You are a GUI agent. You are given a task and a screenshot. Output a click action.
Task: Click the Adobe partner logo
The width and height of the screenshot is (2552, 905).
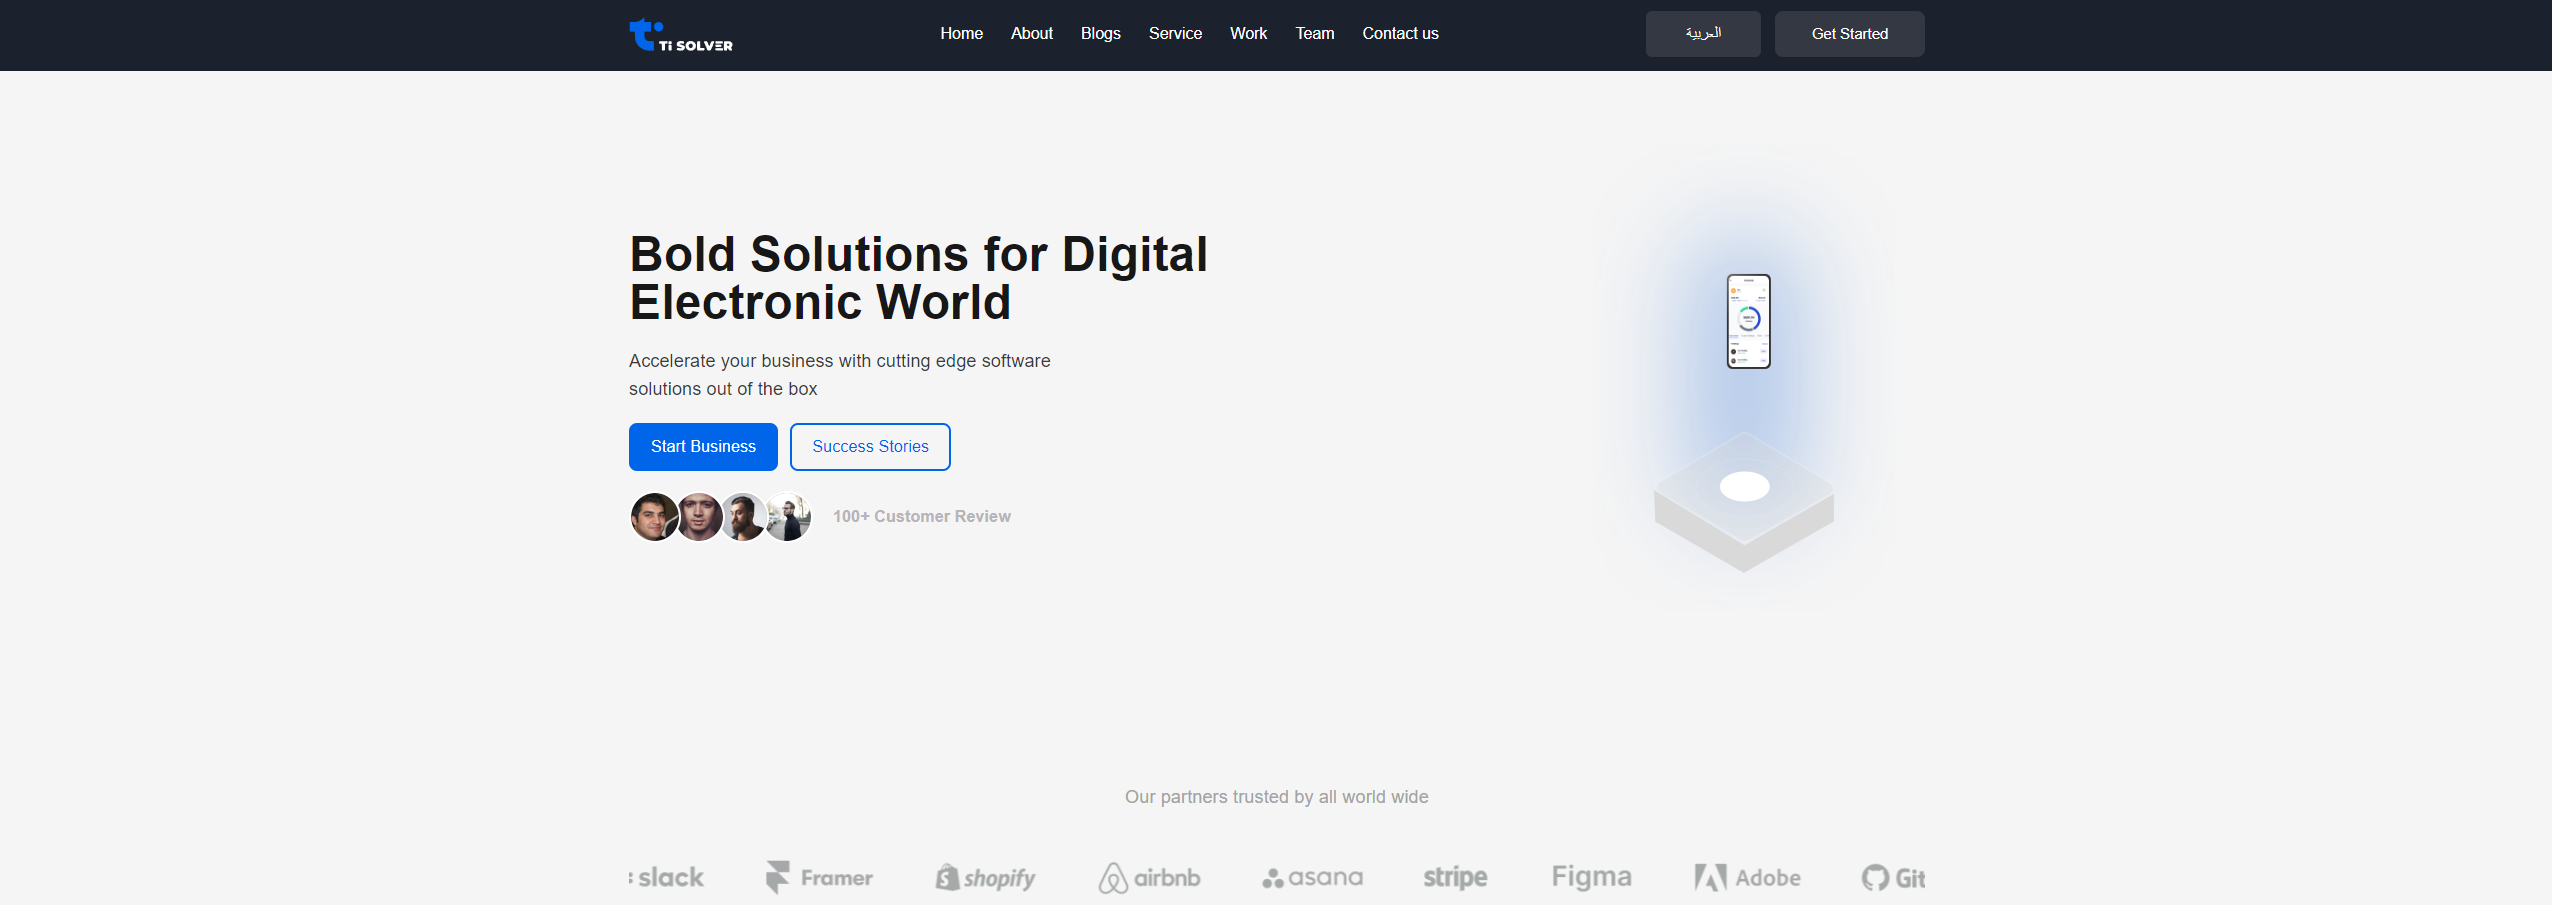[x=1747, y=877]
